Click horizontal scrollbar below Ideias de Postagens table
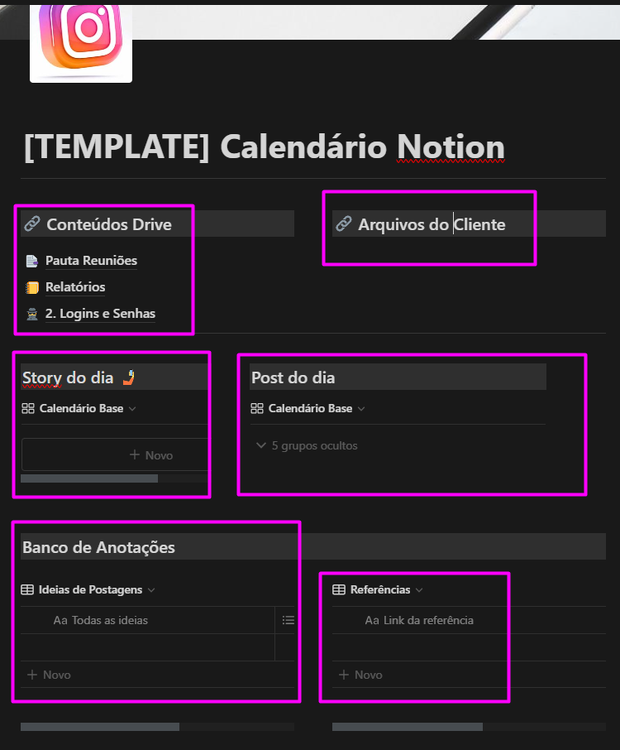This screenshot has width=620, height=750. (100, 726)
